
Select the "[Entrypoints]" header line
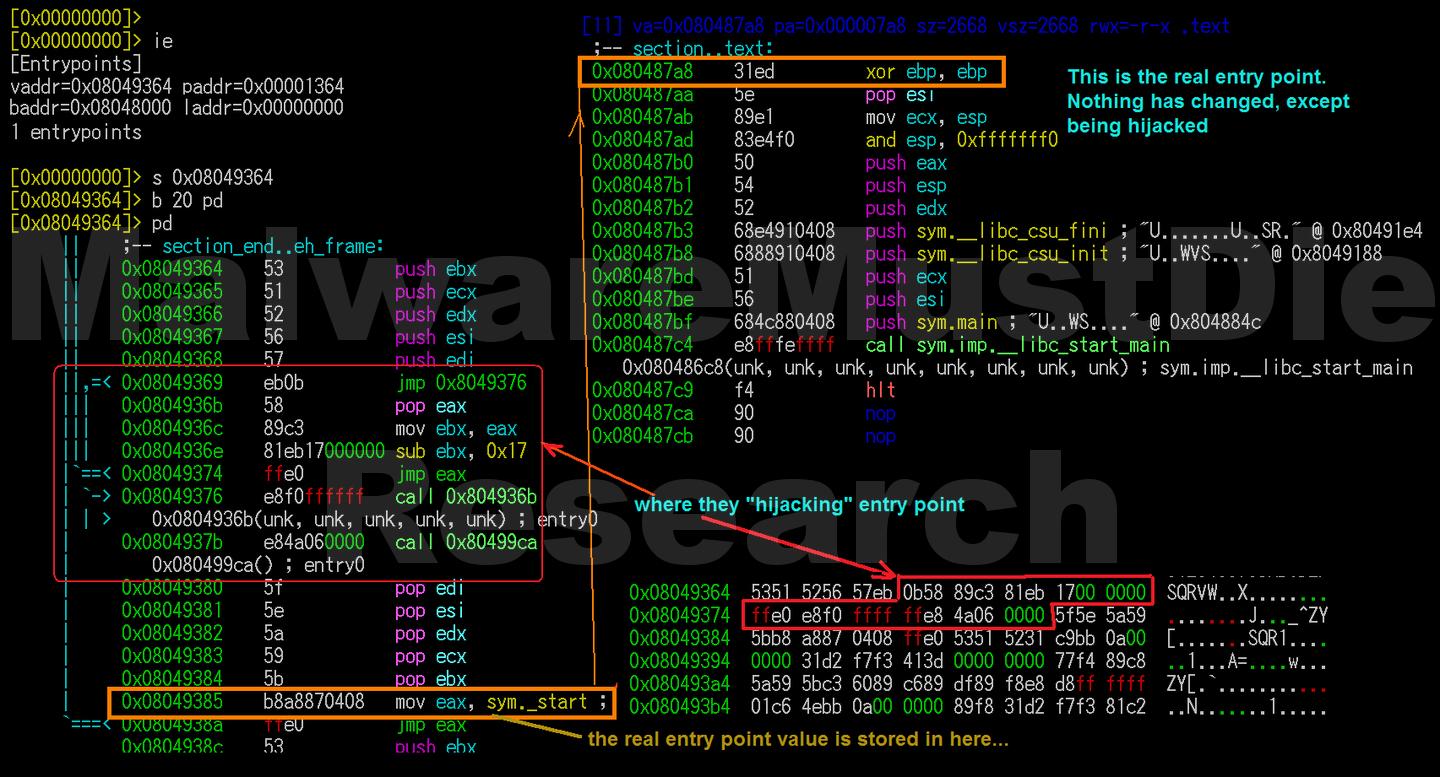tap(76, 64)
